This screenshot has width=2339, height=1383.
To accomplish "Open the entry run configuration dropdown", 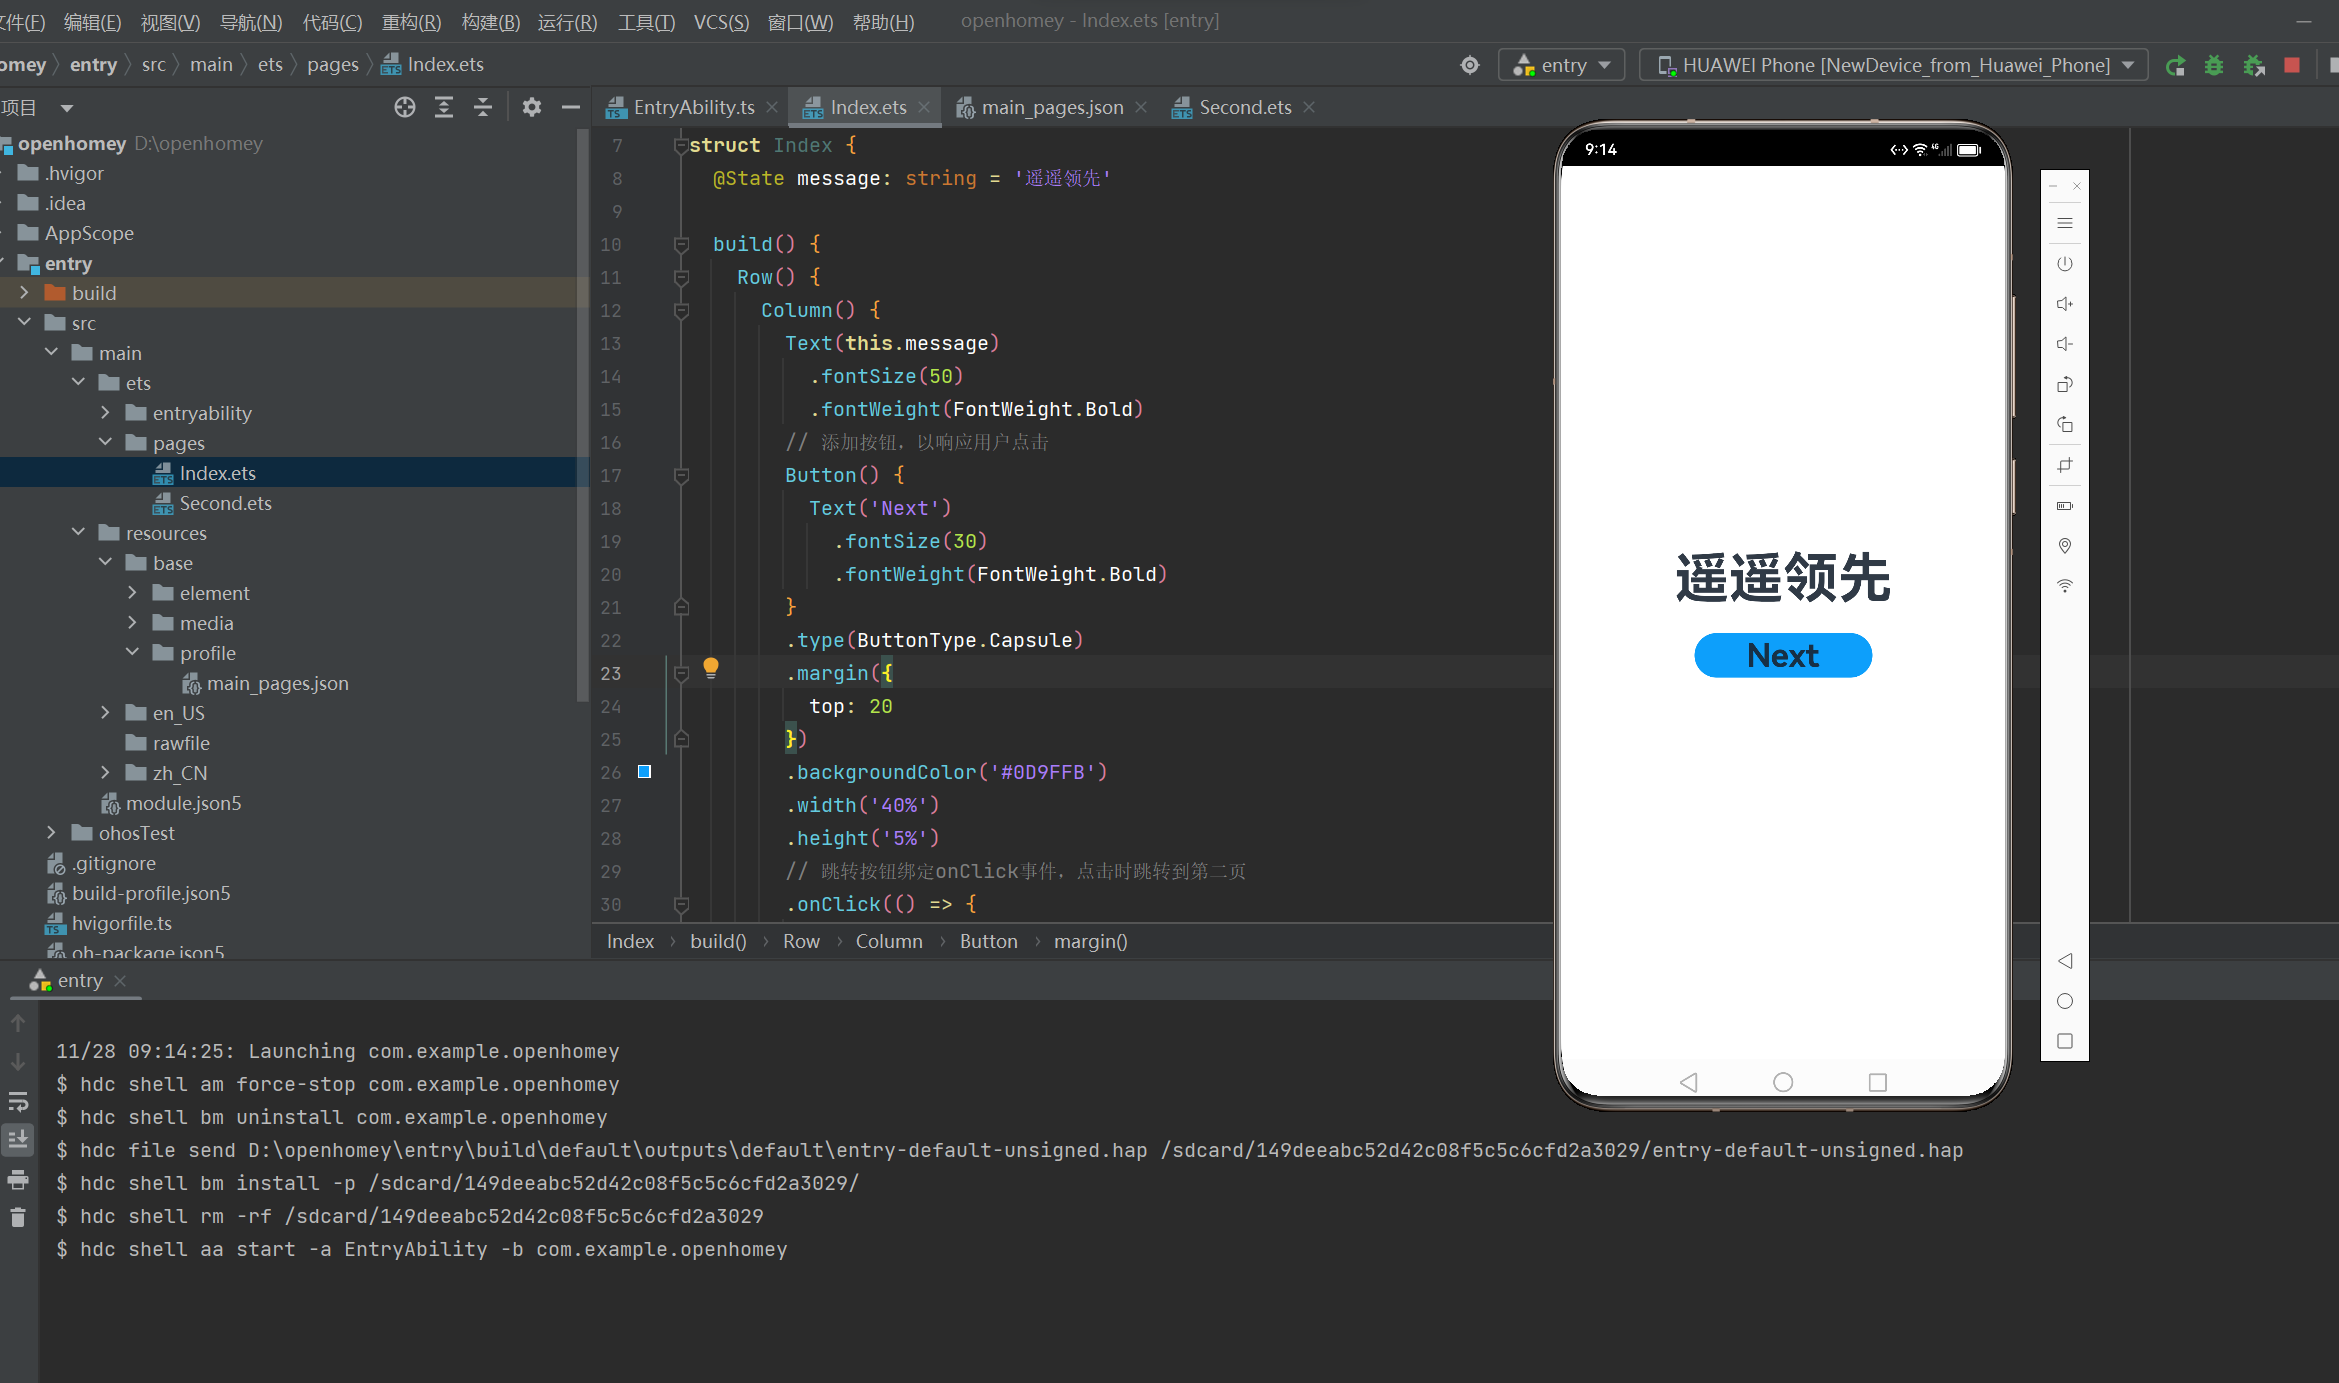I will 1561,66.
